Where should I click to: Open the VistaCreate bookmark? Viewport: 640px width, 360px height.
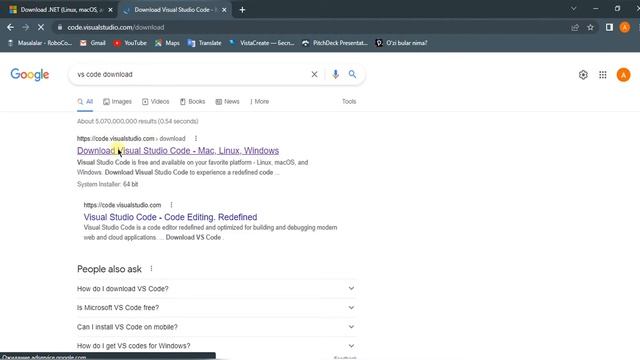(262, 43)
